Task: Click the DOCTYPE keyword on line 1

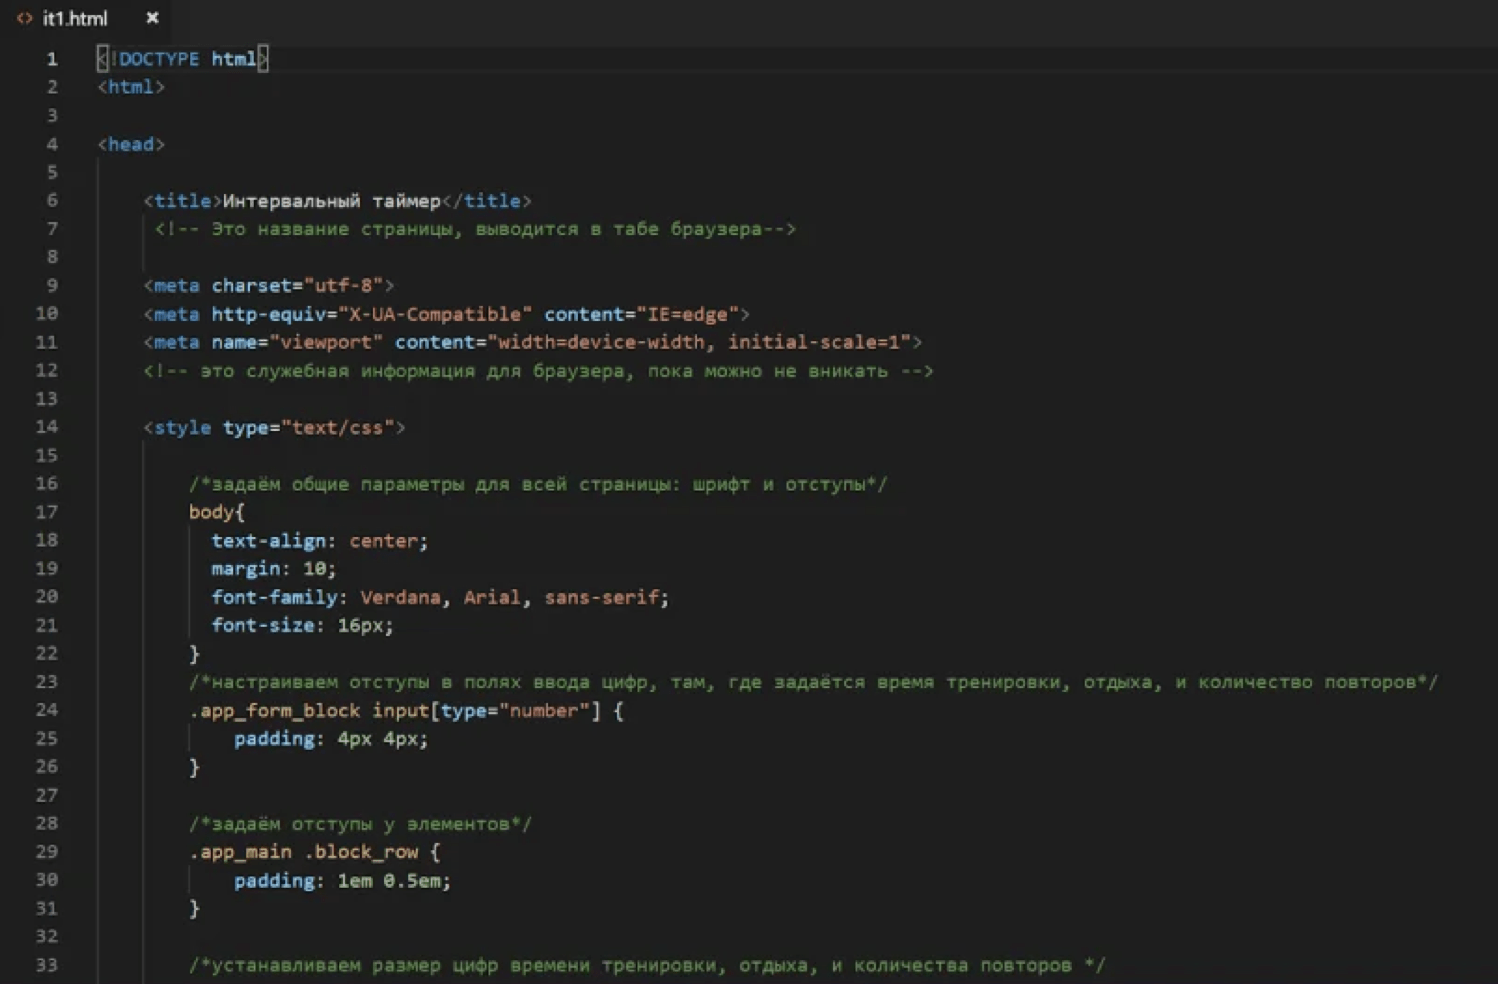Action: point(159,59)
